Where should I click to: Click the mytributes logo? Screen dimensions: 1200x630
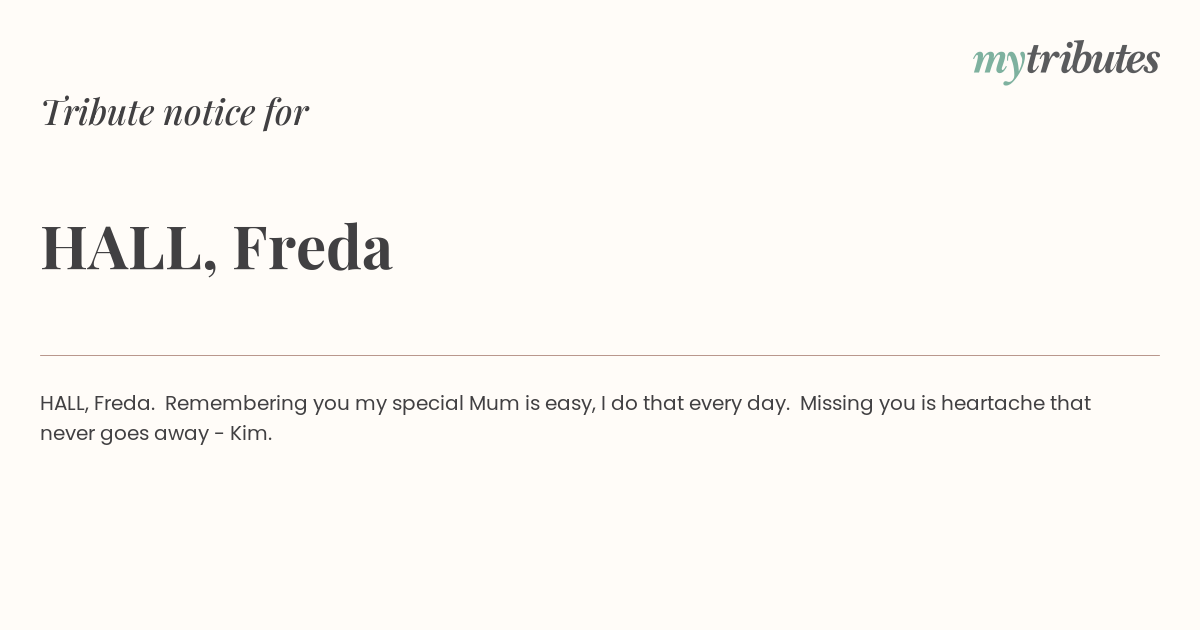(1066, 60)
